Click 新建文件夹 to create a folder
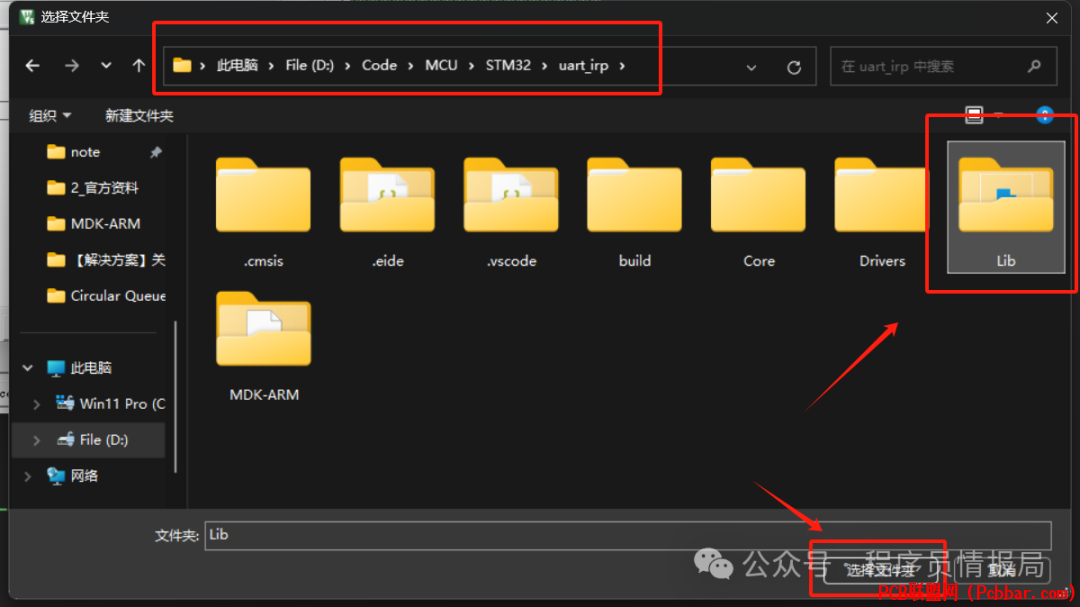The width and height of the screenshot is (1080, 607). 138,116
